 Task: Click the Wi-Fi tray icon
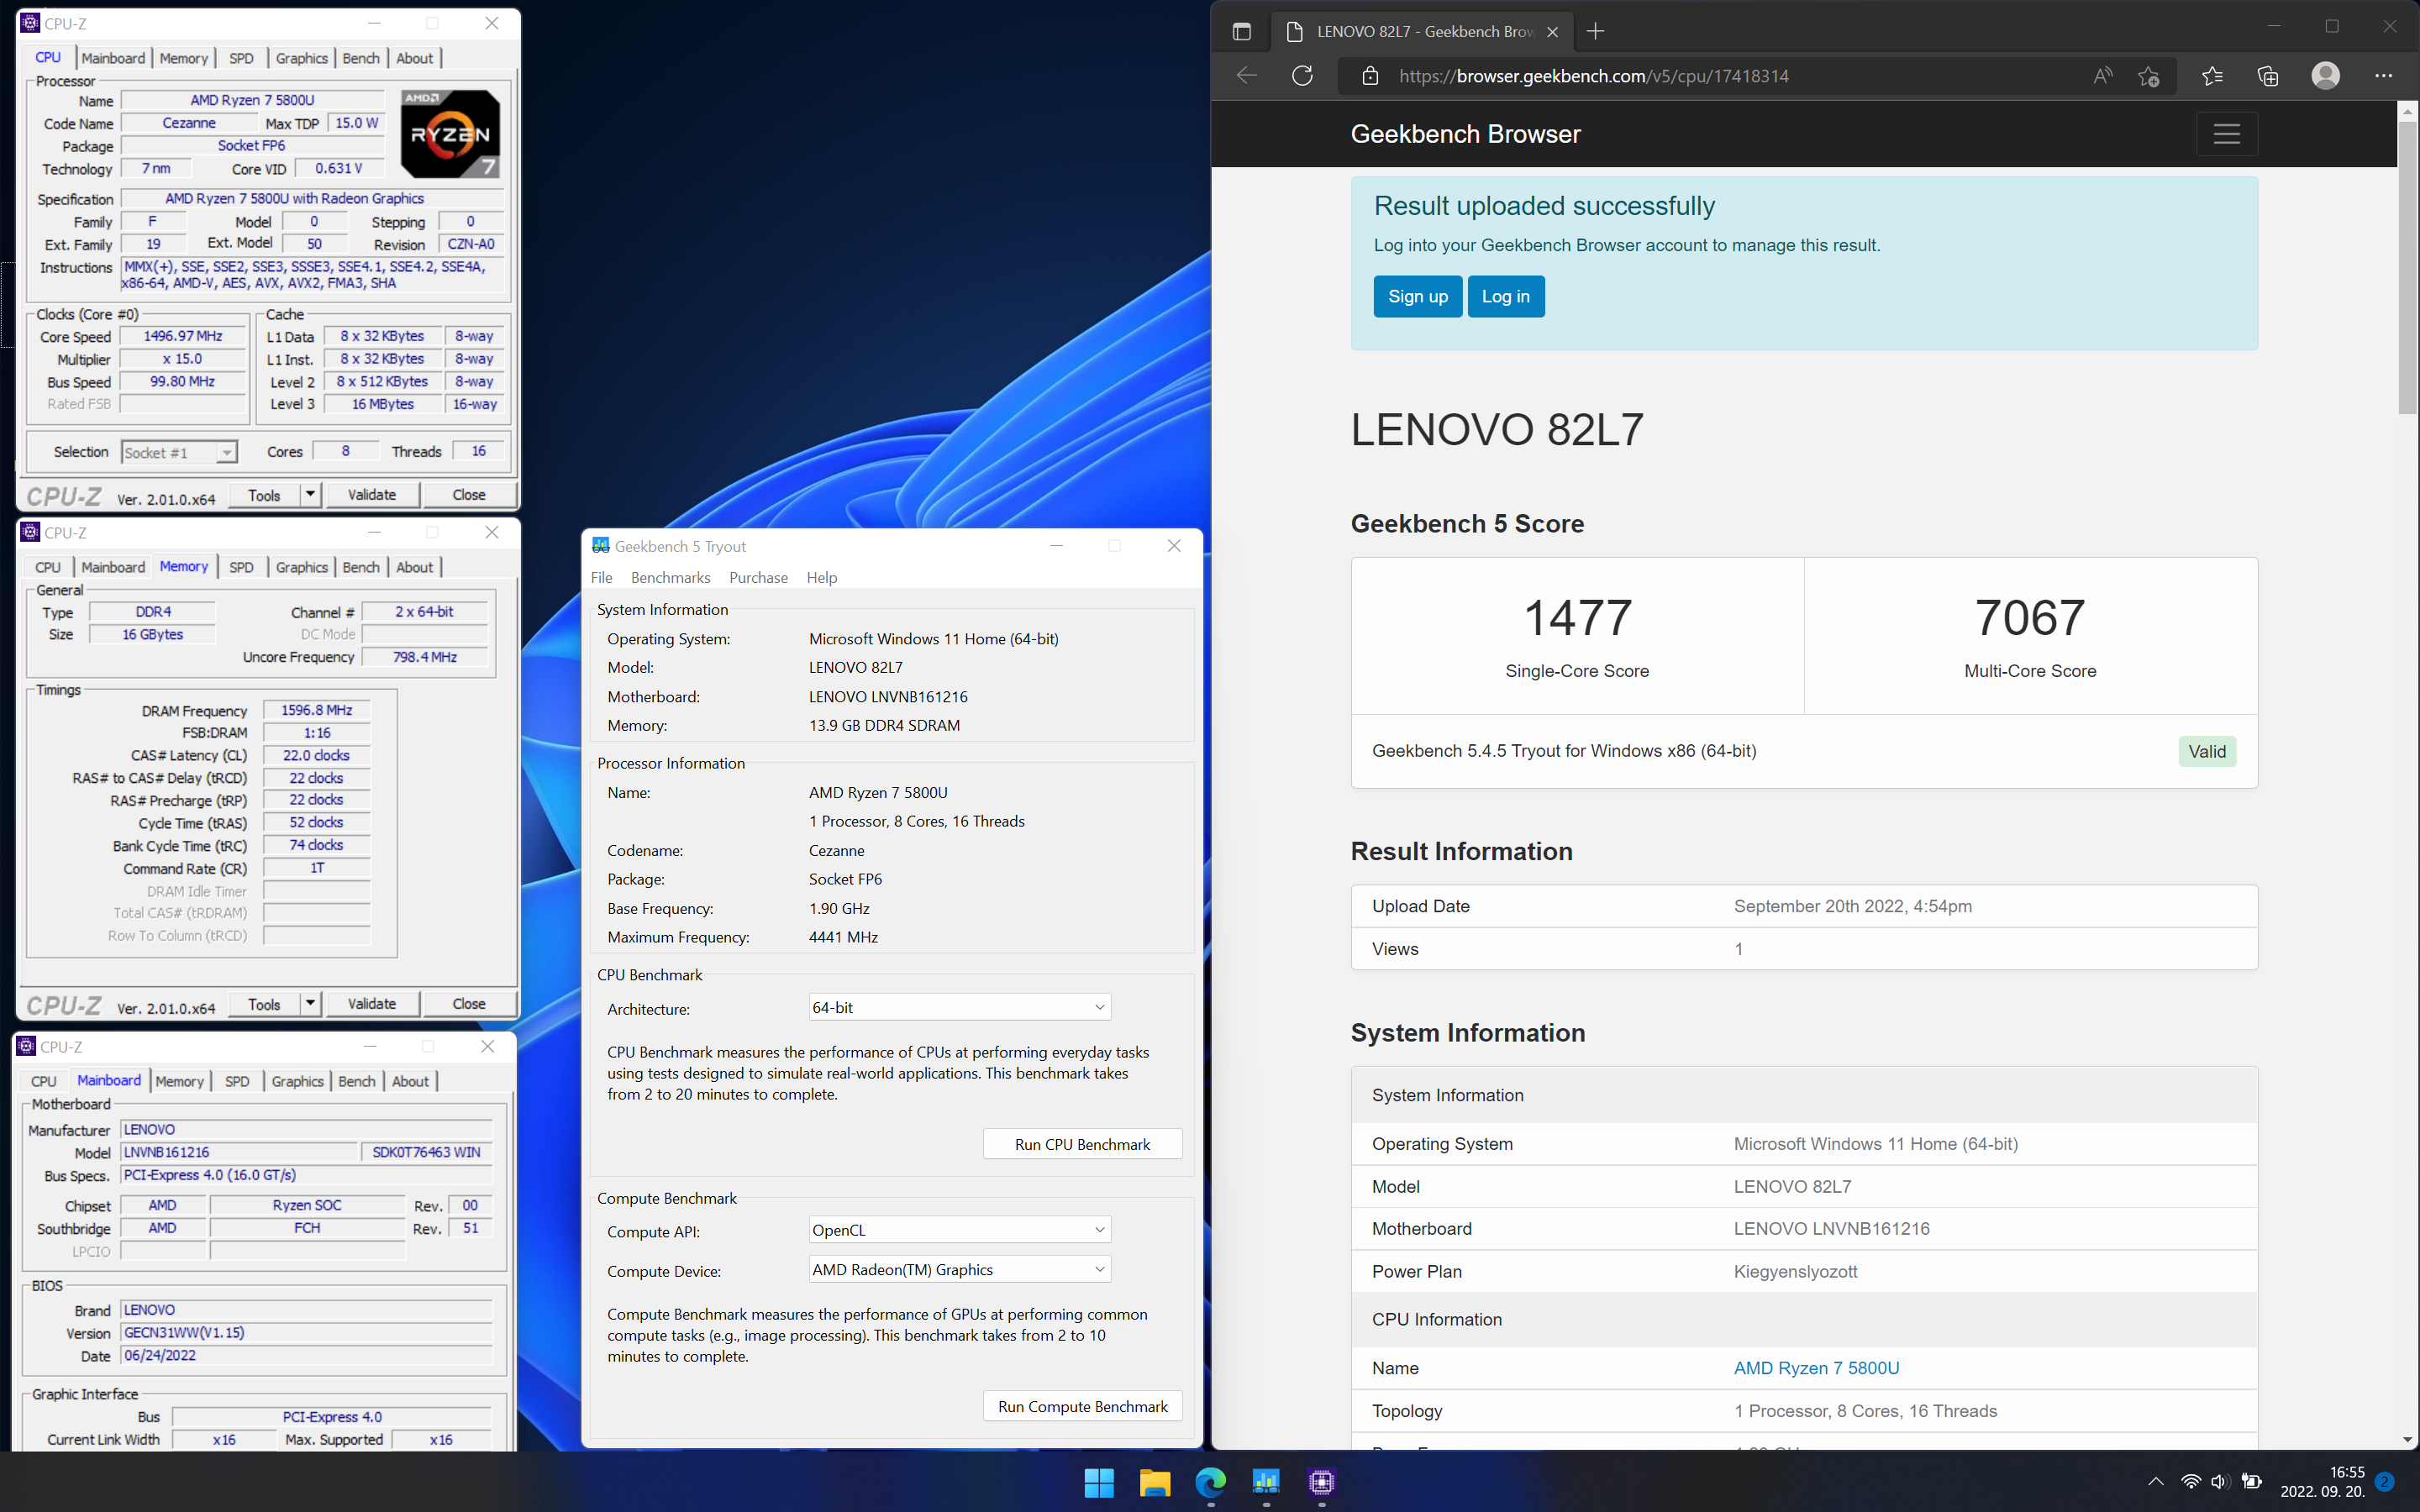coord(2190,1482)
